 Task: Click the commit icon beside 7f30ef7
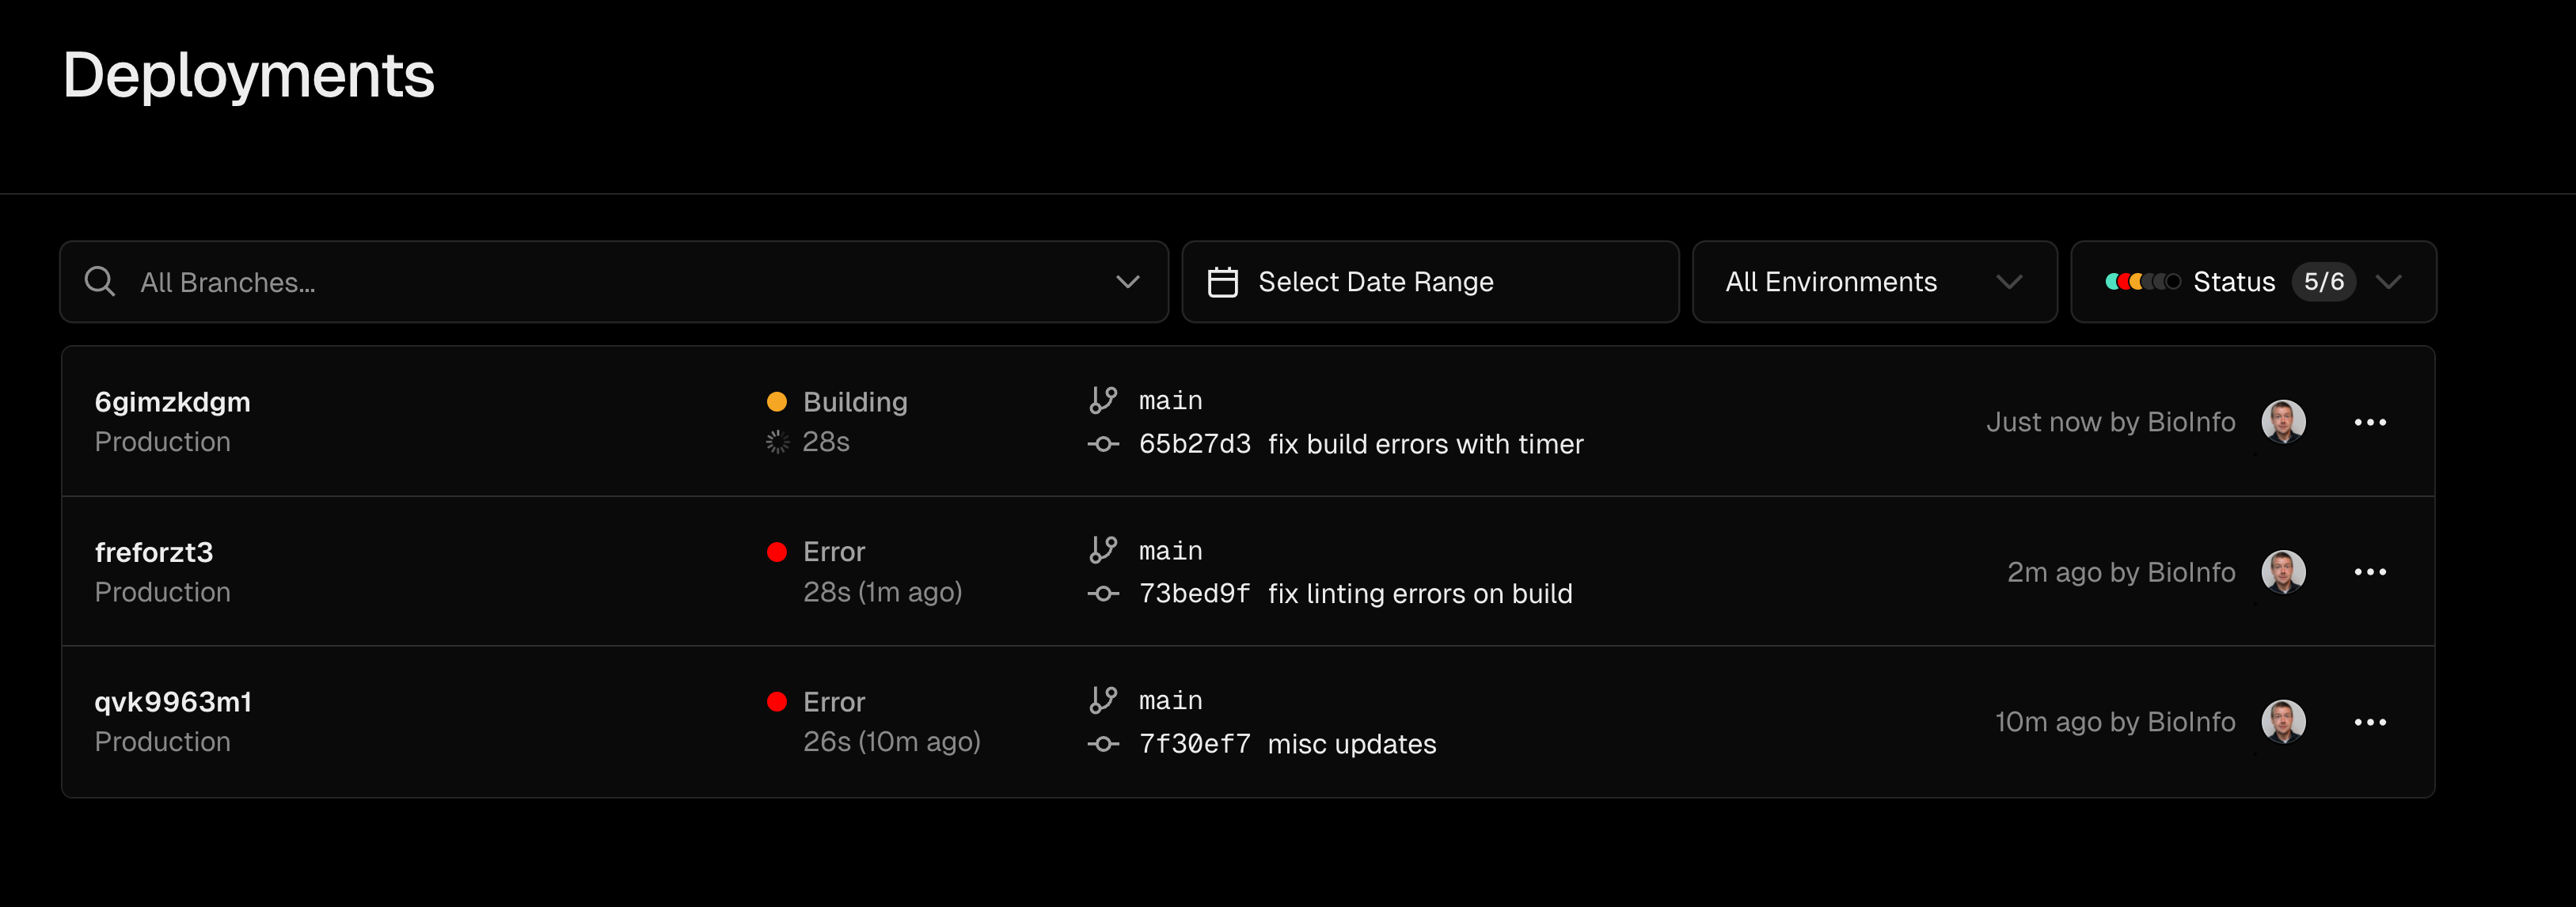click(x=1103, y=743)
